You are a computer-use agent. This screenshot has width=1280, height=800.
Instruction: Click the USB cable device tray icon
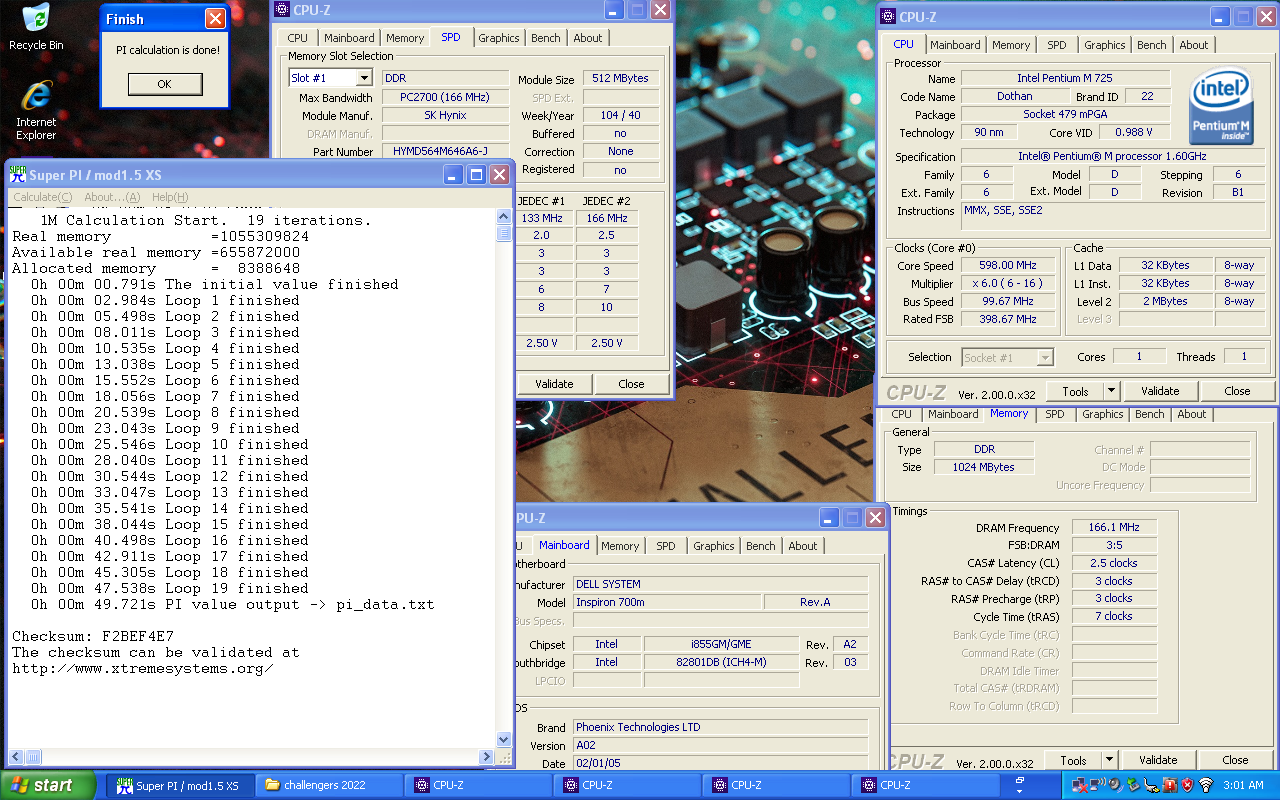click(x=1152, y=785)
